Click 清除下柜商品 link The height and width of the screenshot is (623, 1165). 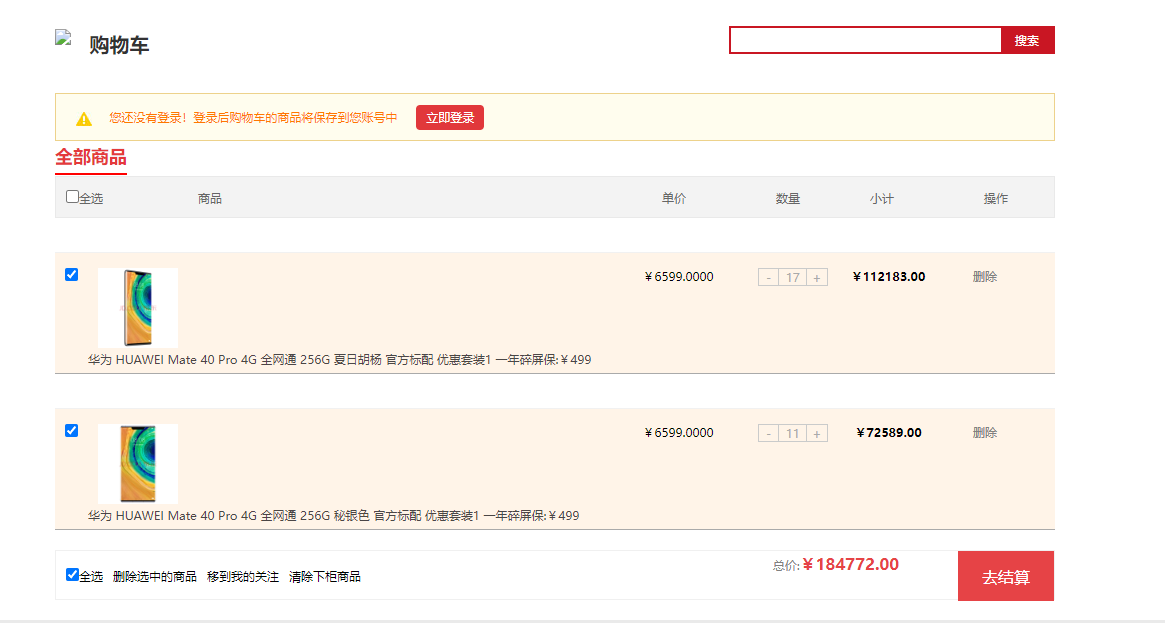tap(325, 577)
